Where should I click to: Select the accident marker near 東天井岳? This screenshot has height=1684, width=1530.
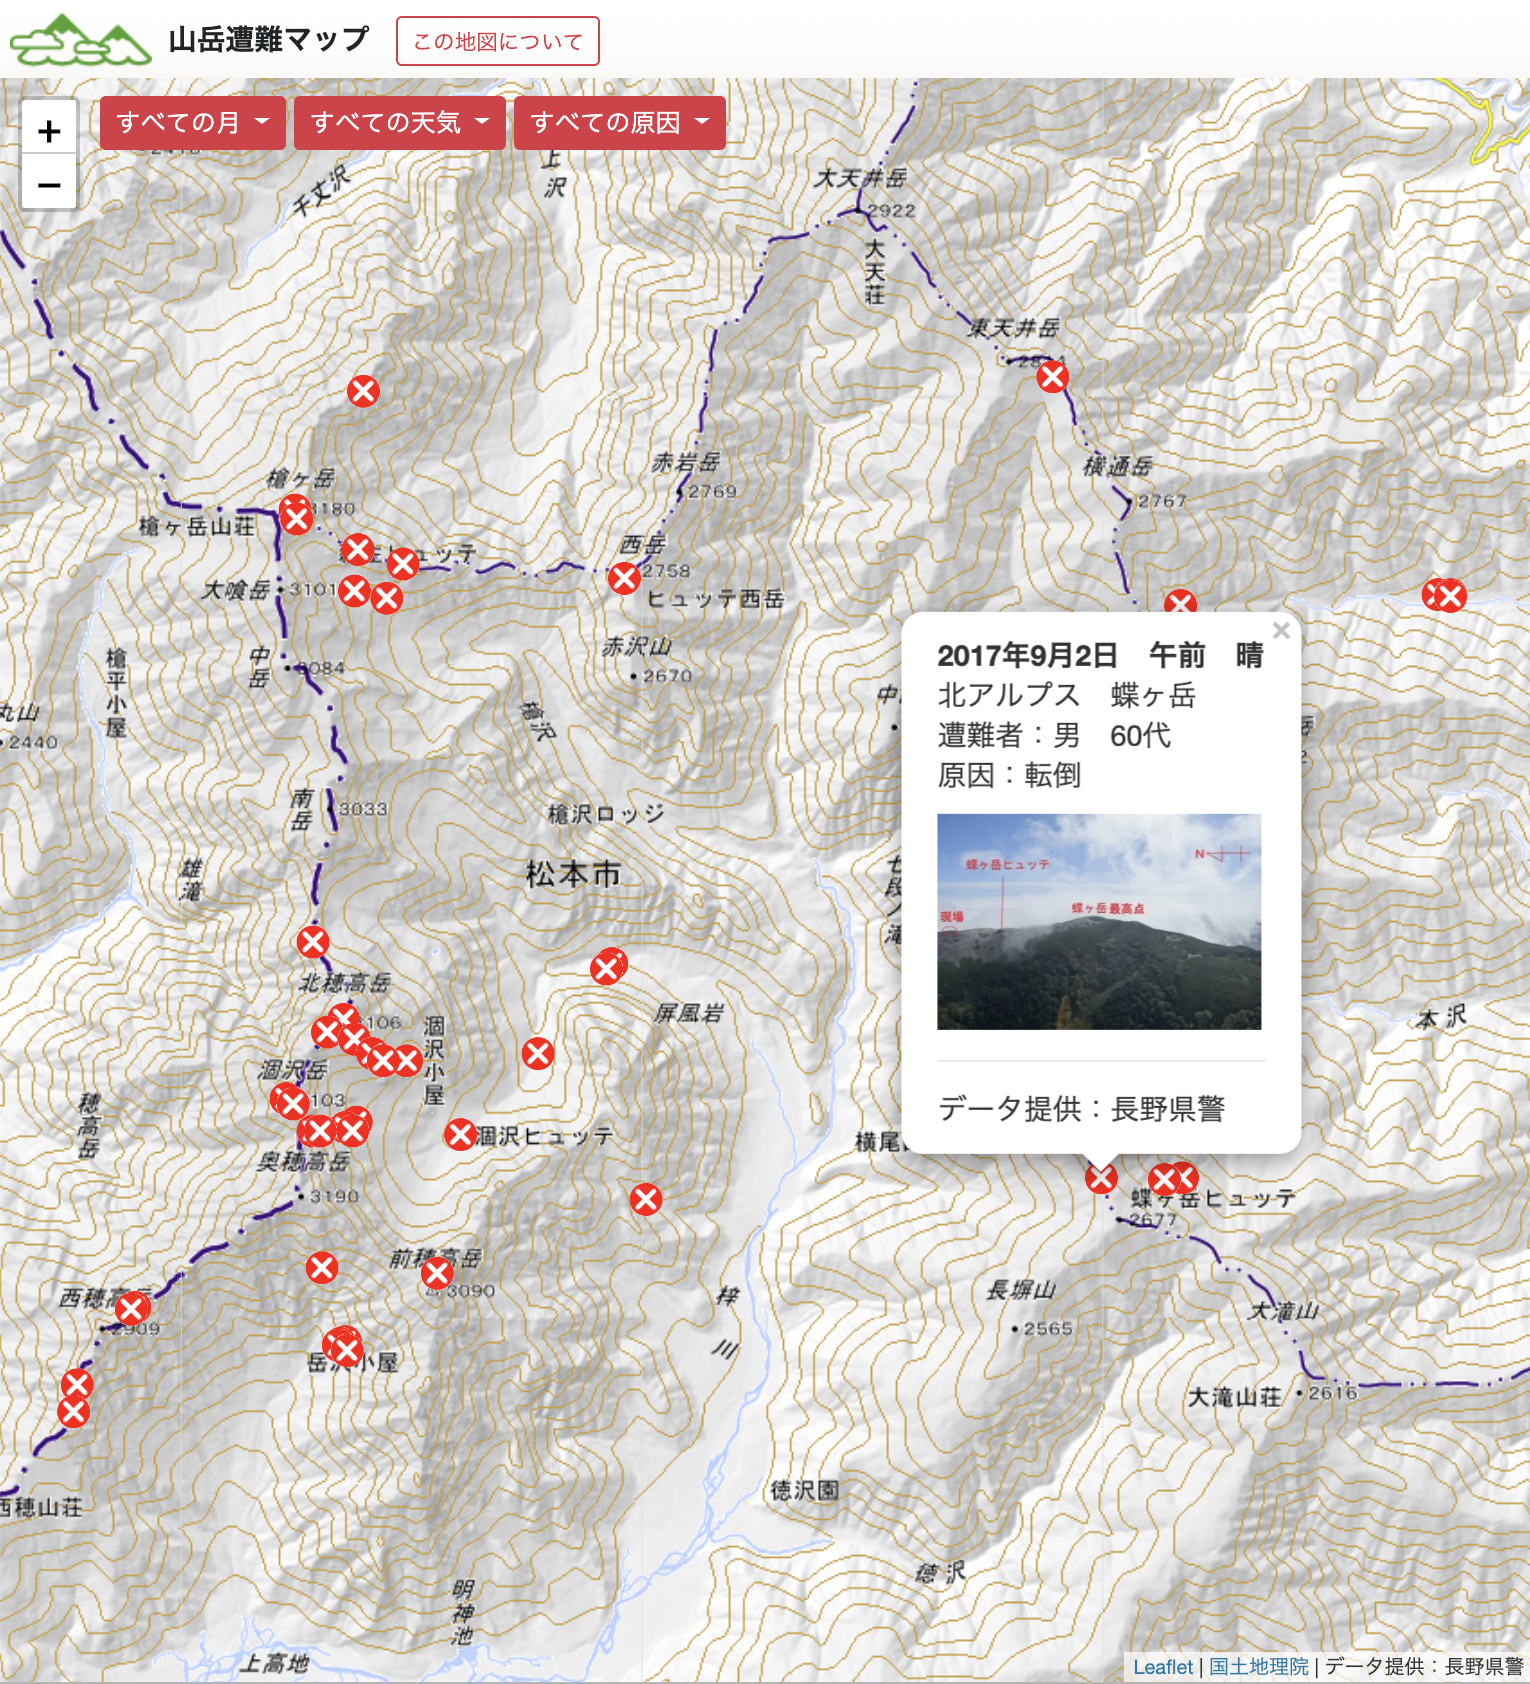tap(1052, 377)
